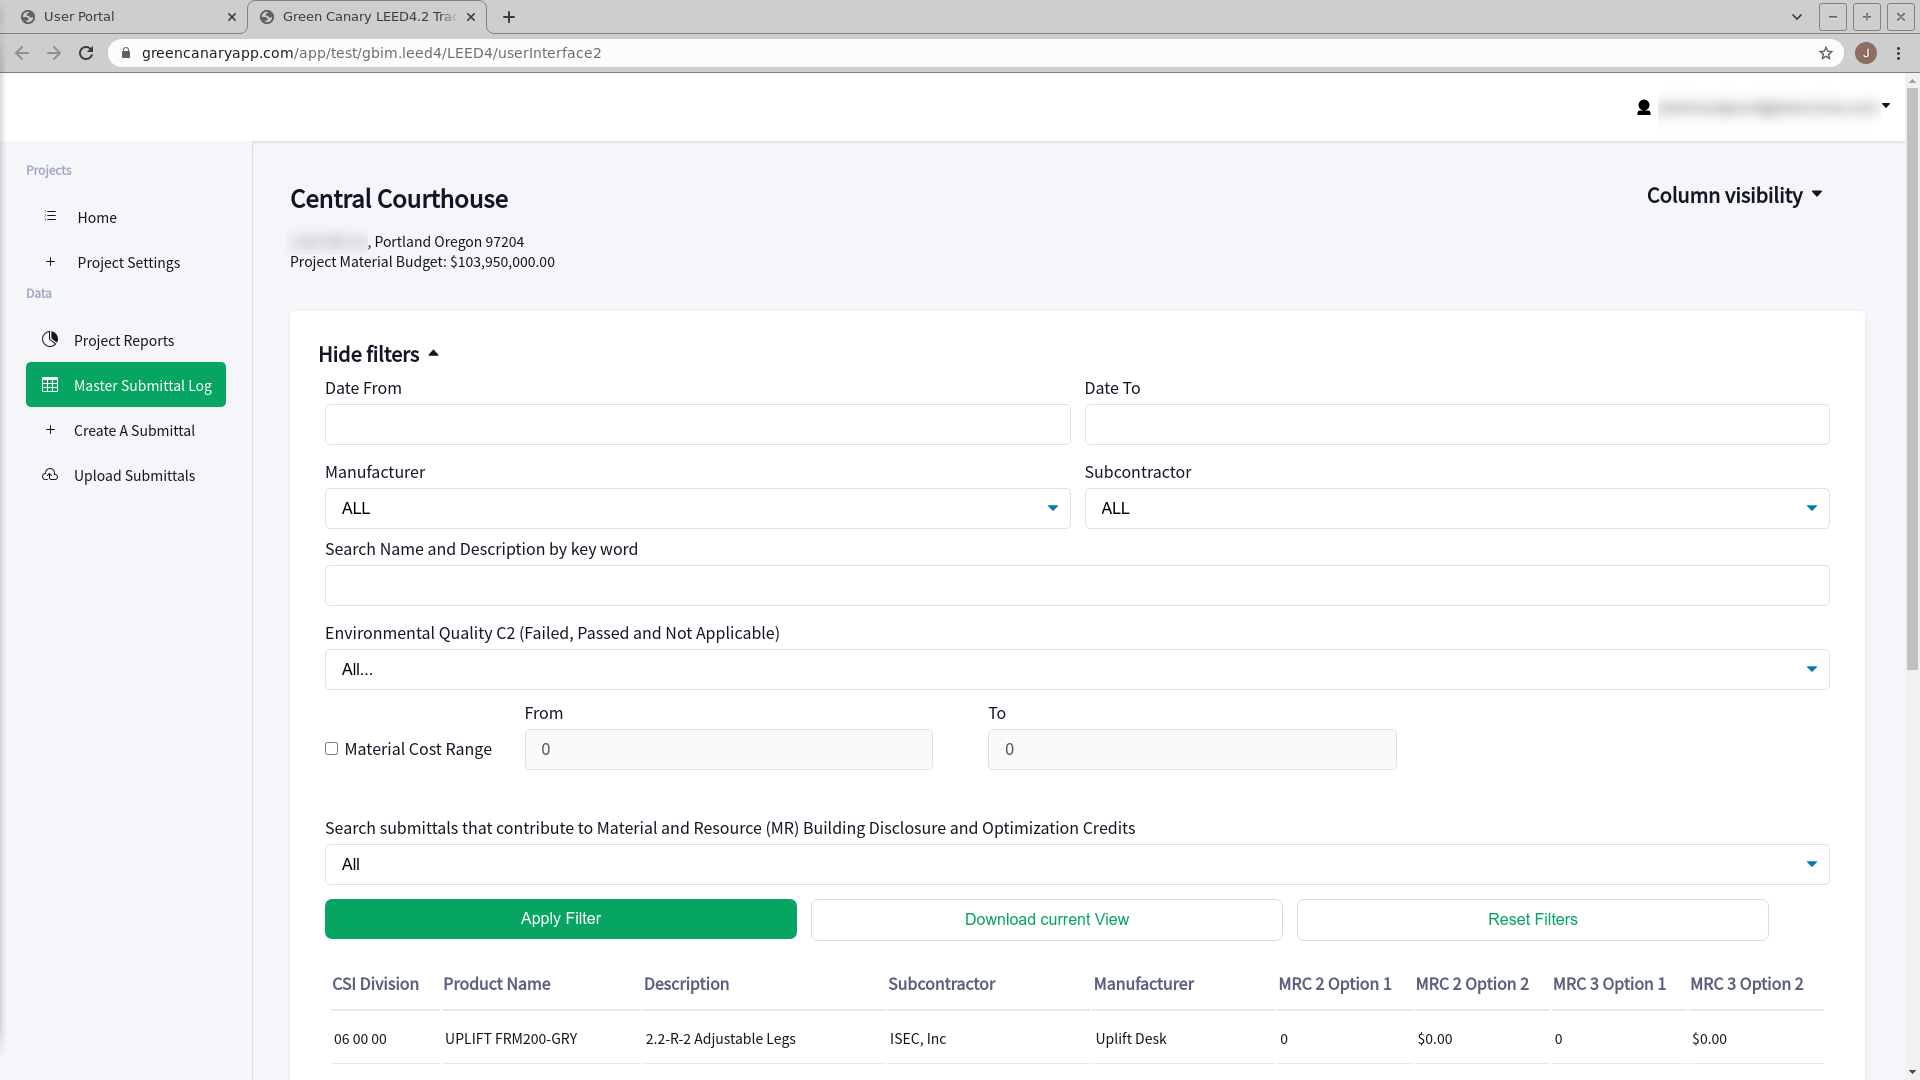
Task: Open the Manufacturer dropdown
Action: [x=697, y=508]
